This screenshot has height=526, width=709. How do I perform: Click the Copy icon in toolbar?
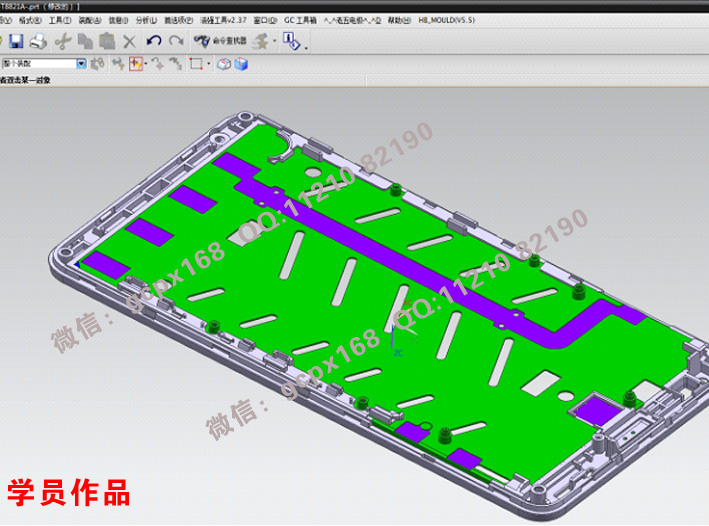(x=85, y=41)
